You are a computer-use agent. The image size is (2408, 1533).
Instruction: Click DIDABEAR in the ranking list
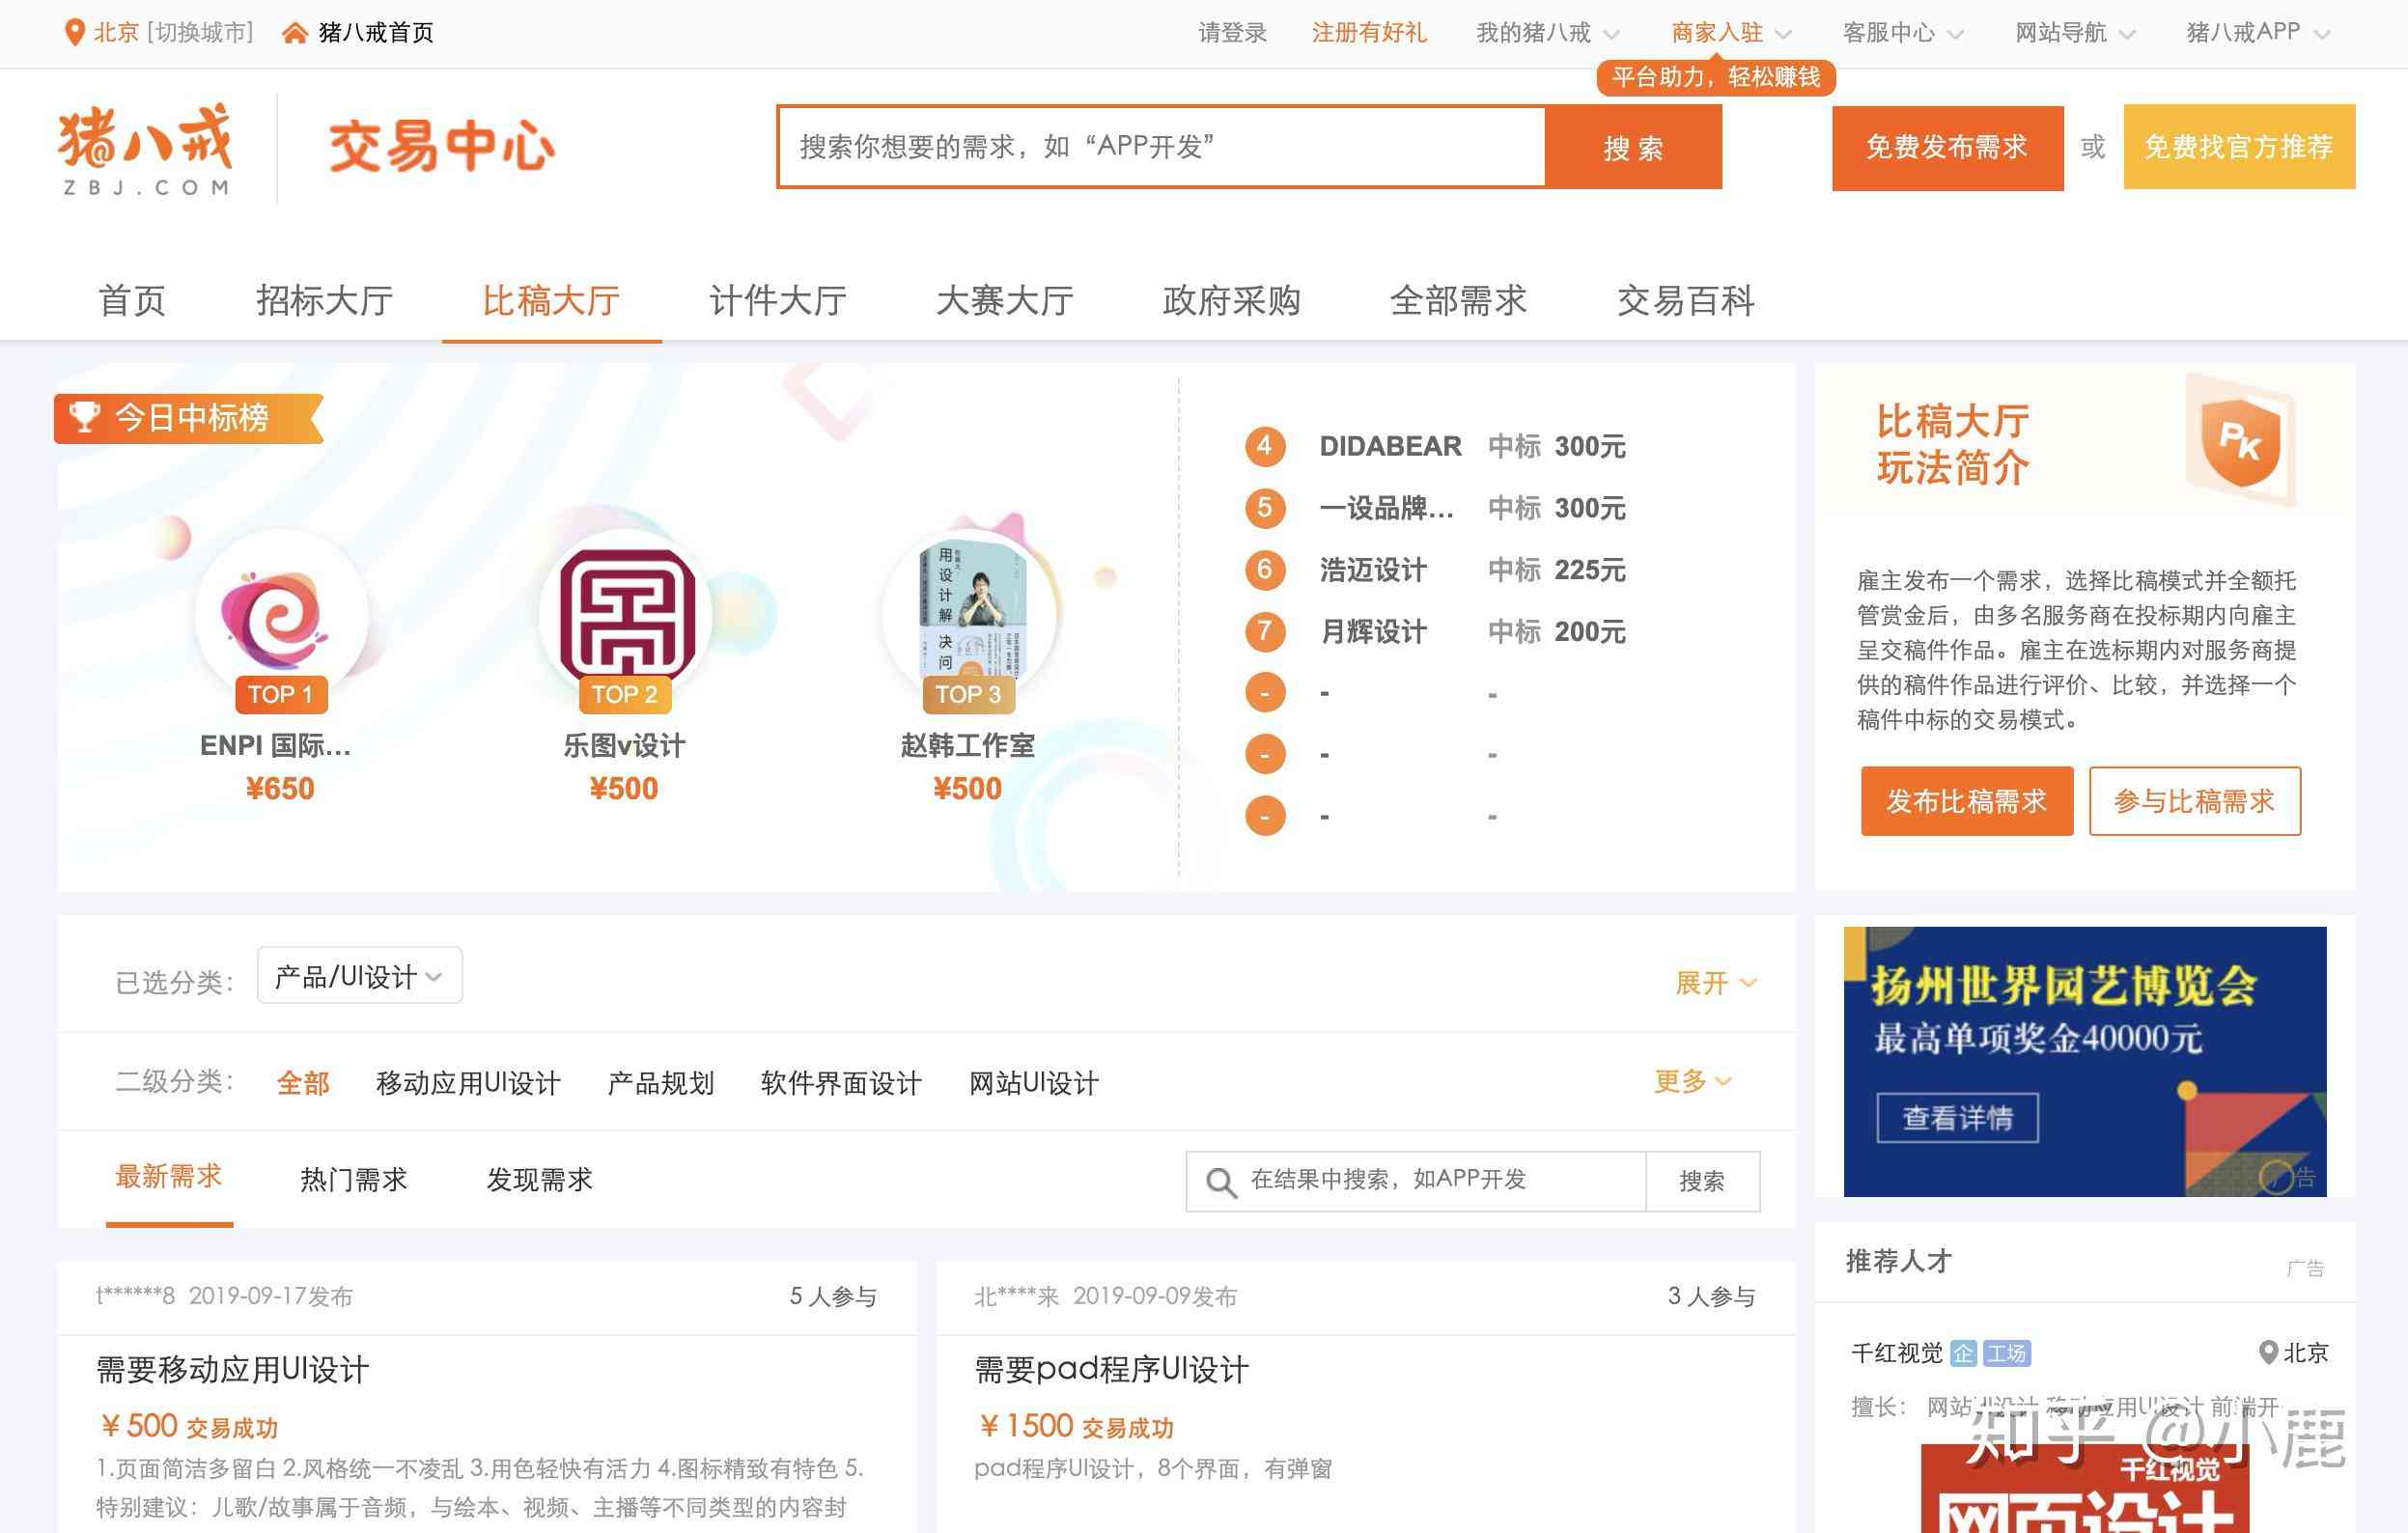coord(1390,446)
